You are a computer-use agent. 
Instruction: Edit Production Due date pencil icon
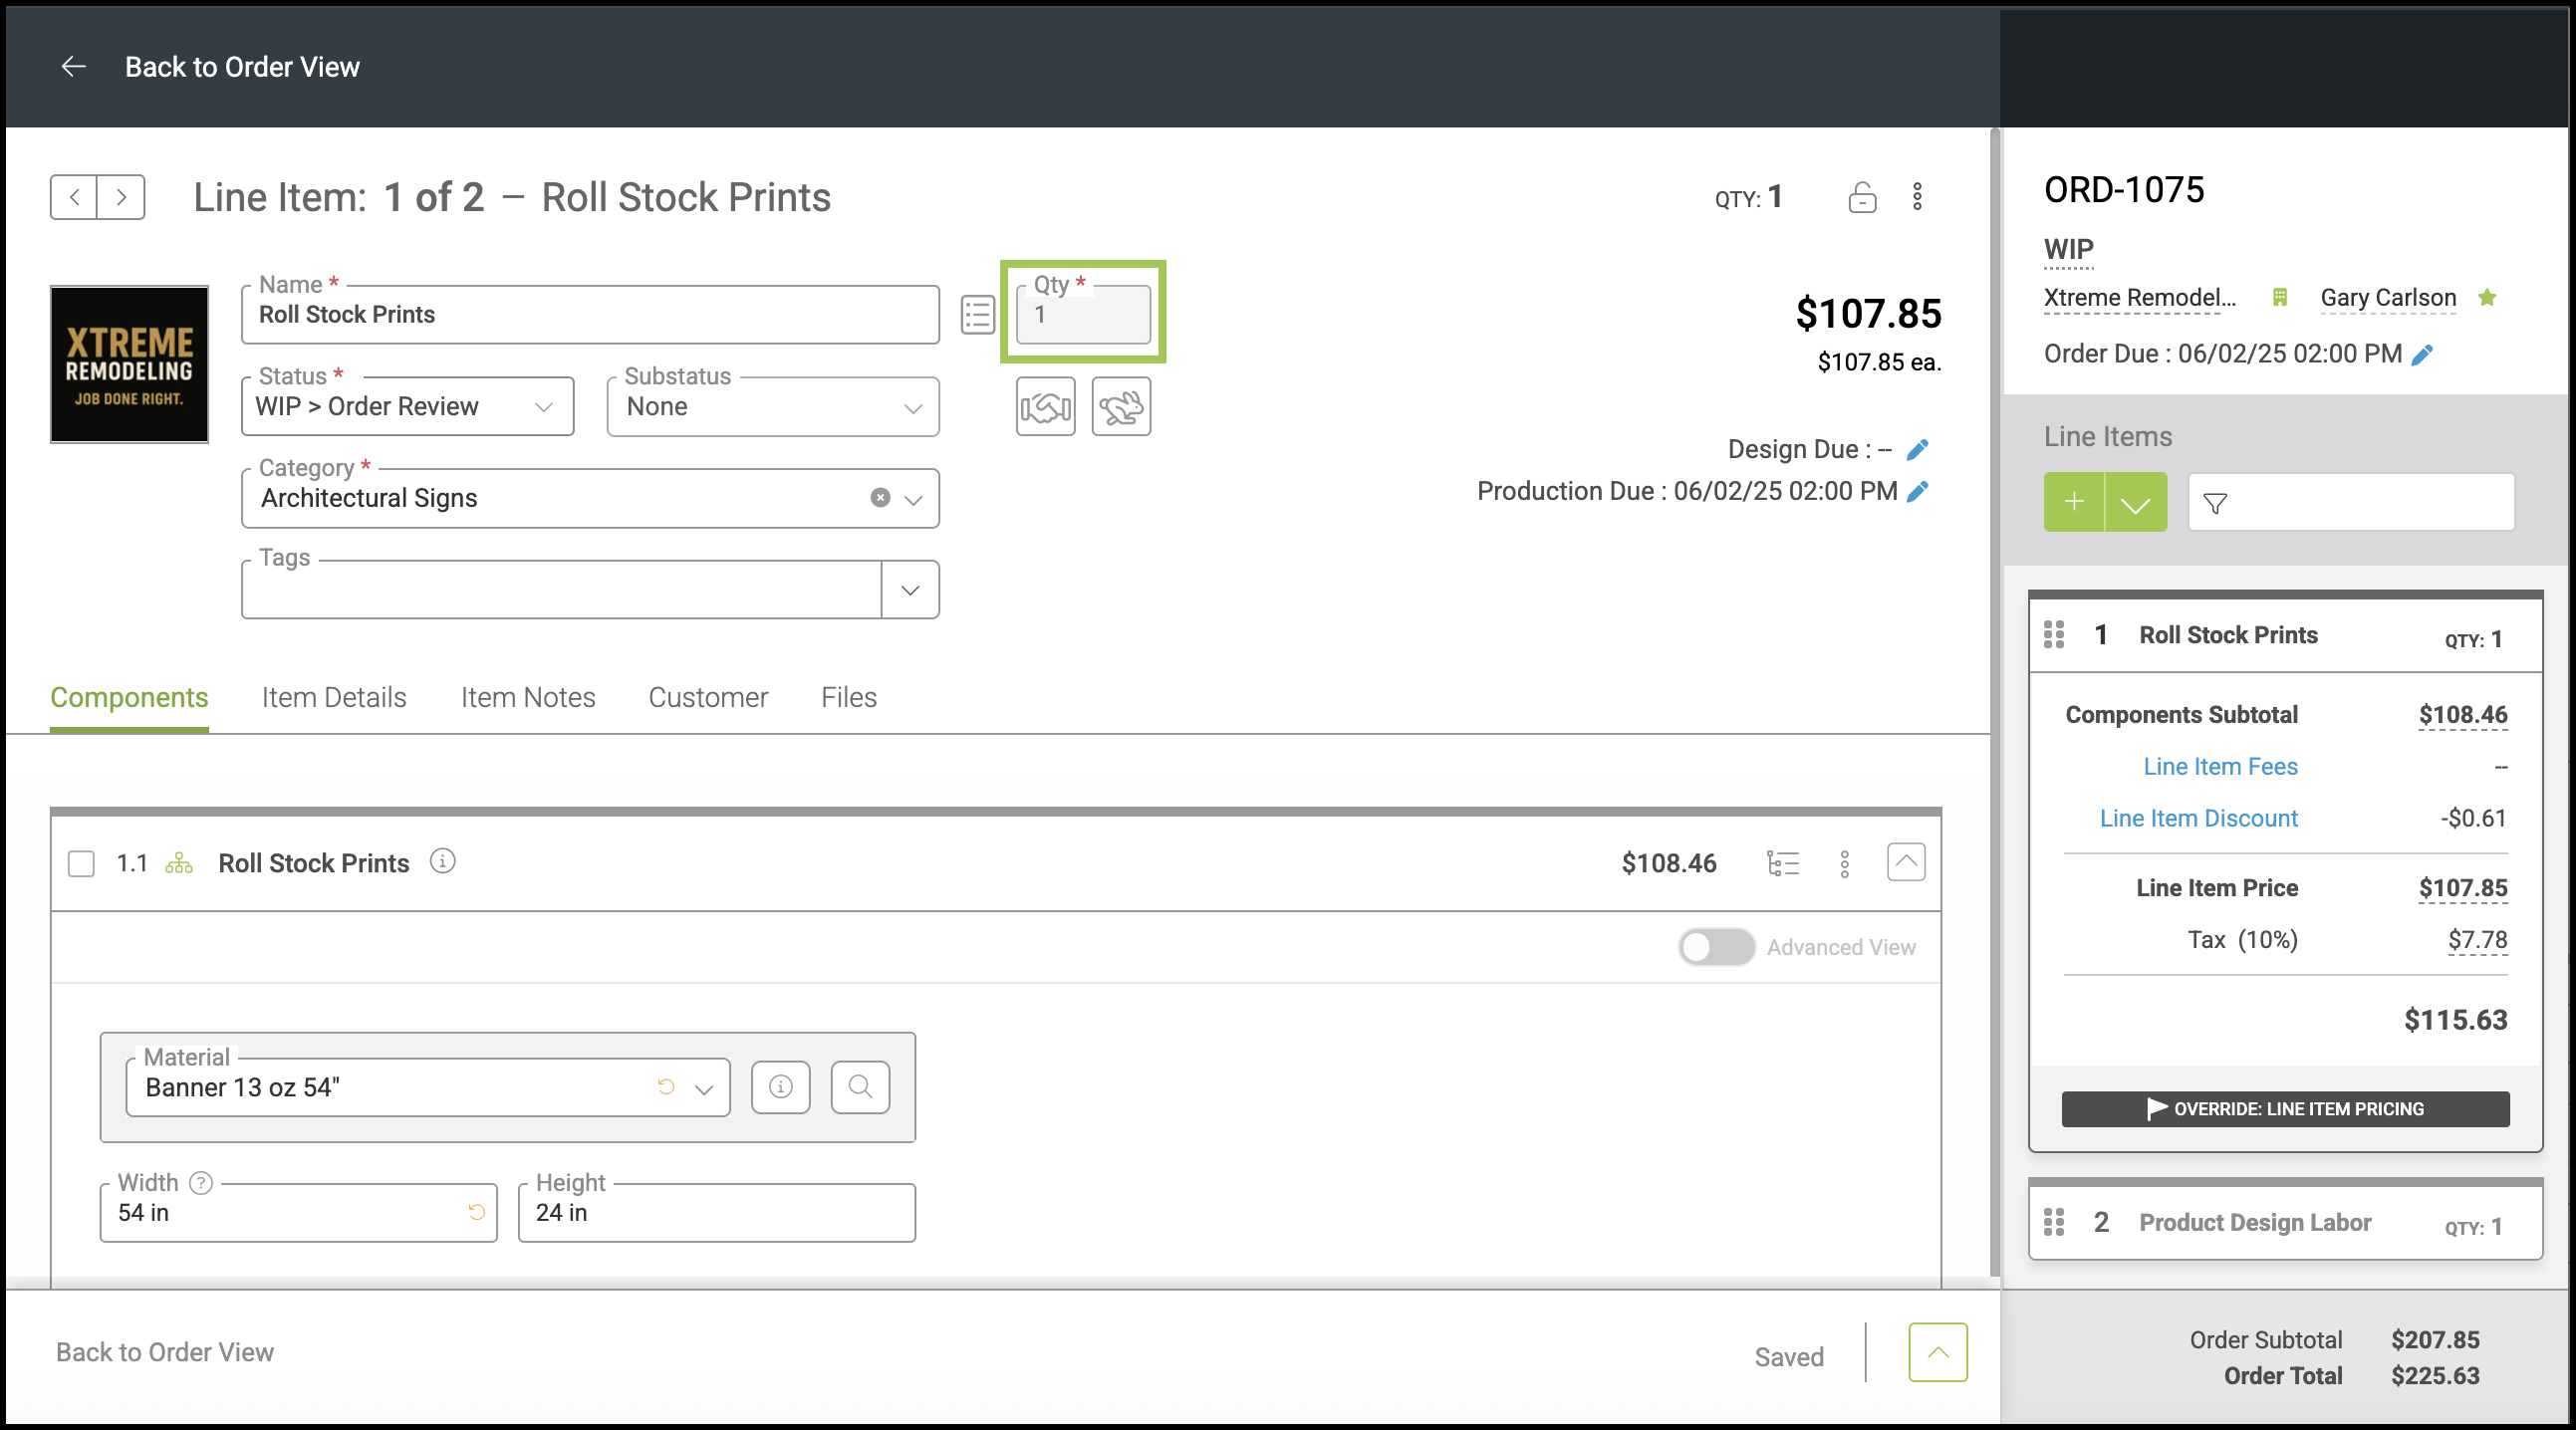coord(1918,492)
